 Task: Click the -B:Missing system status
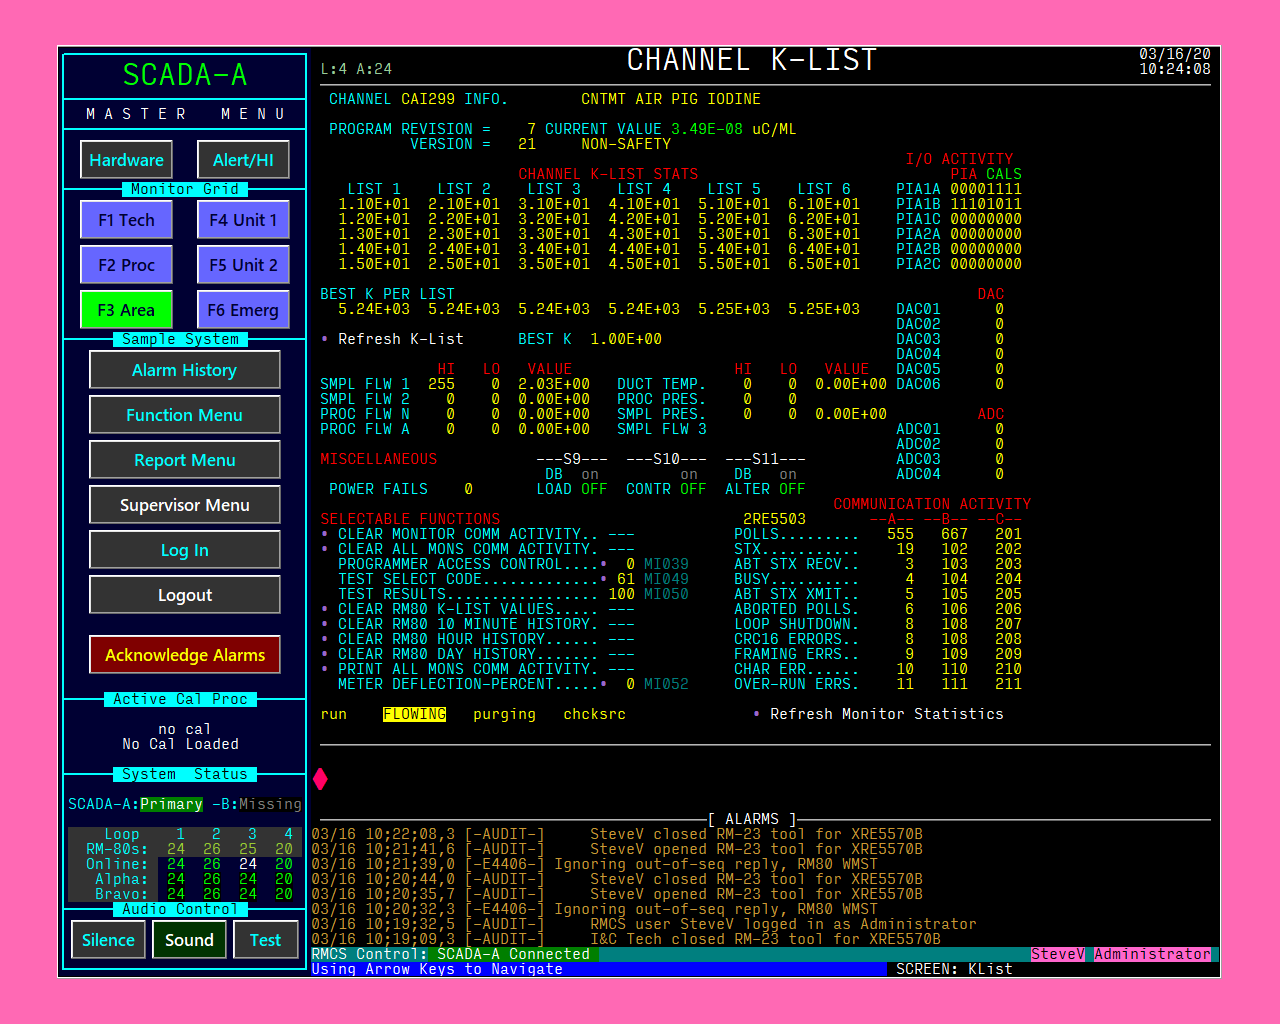pos(257,804)
